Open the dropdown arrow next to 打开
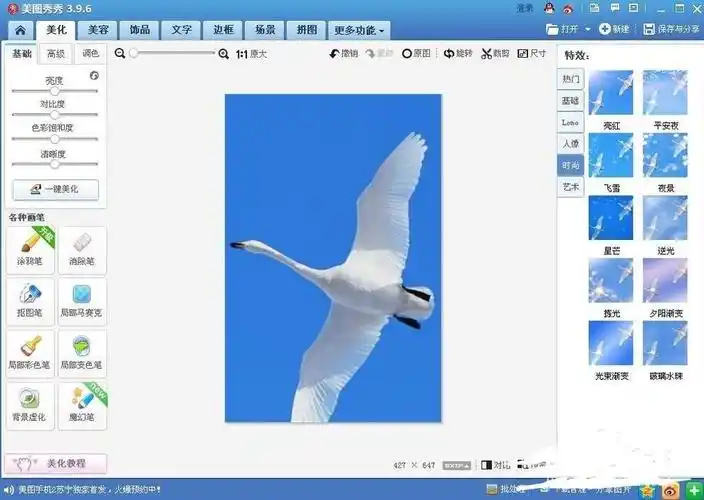The height and width of the screenshot is (500, 704). point(588,30)
